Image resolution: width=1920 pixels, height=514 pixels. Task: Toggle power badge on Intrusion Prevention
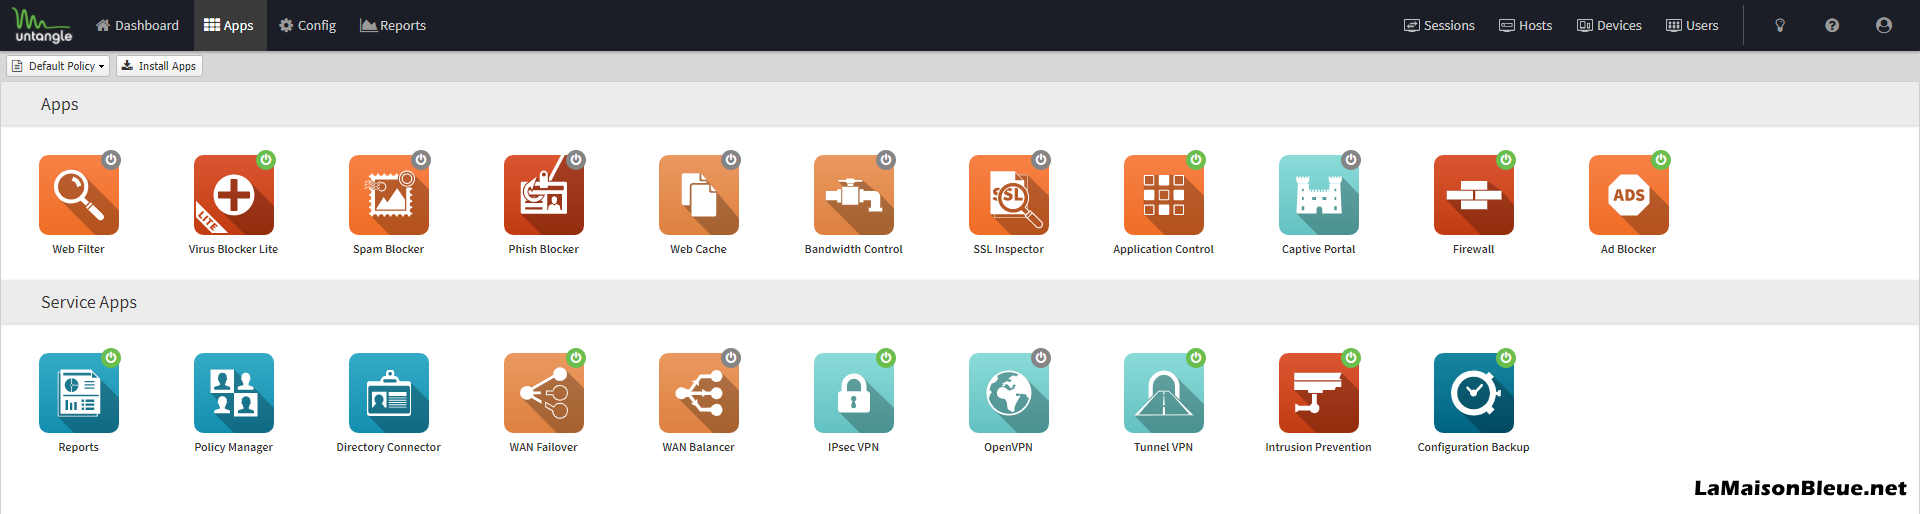tap(1351, 357)
